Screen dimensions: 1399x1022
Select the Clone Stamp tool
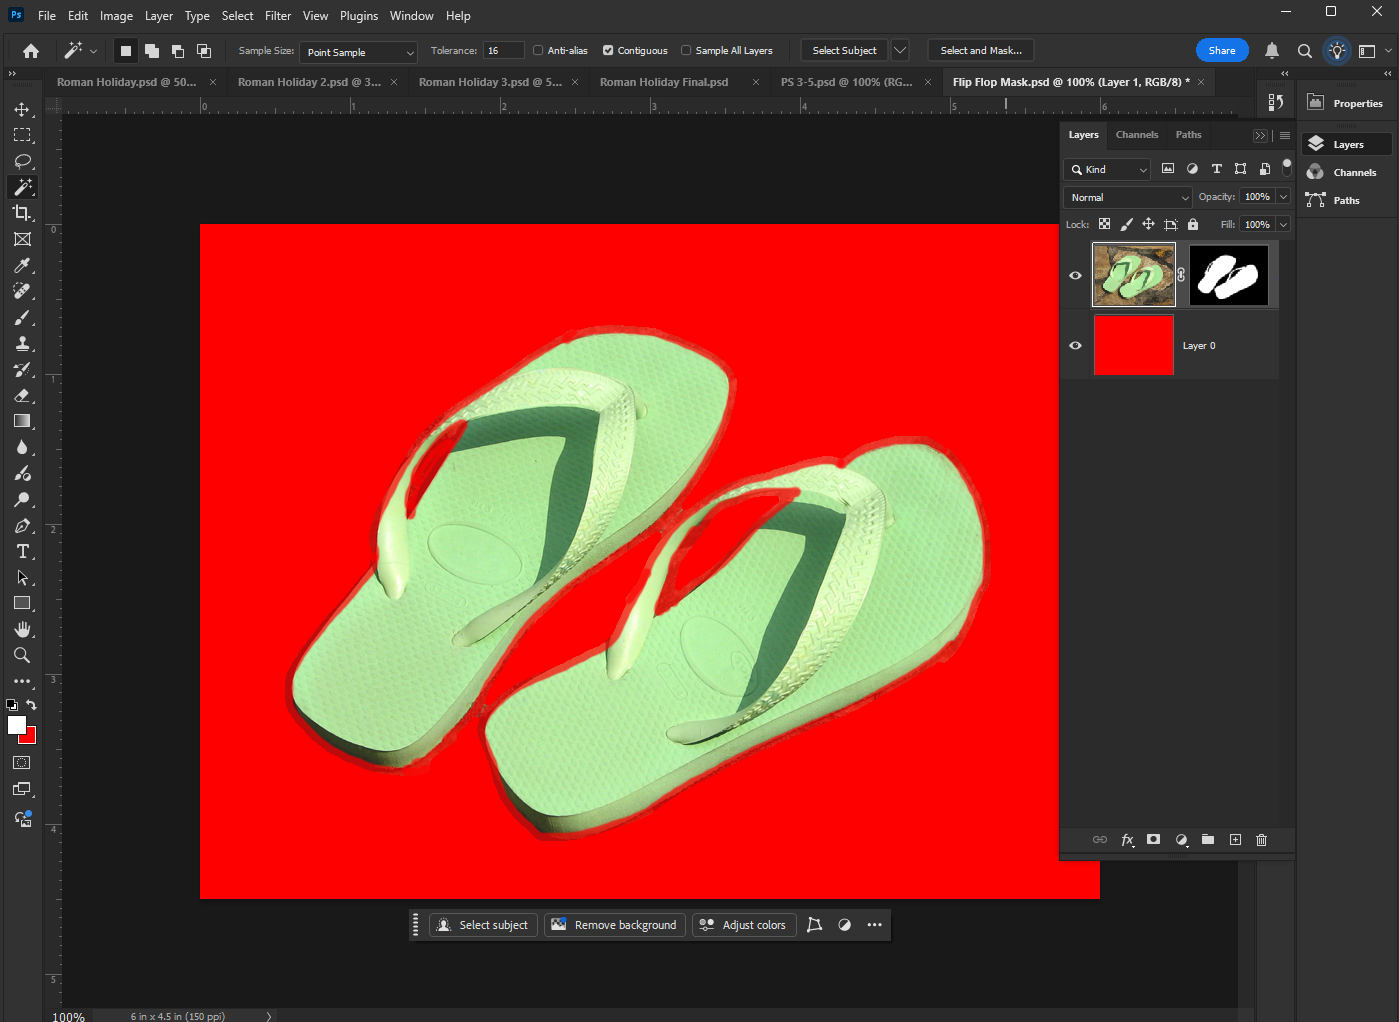point(22,343)
